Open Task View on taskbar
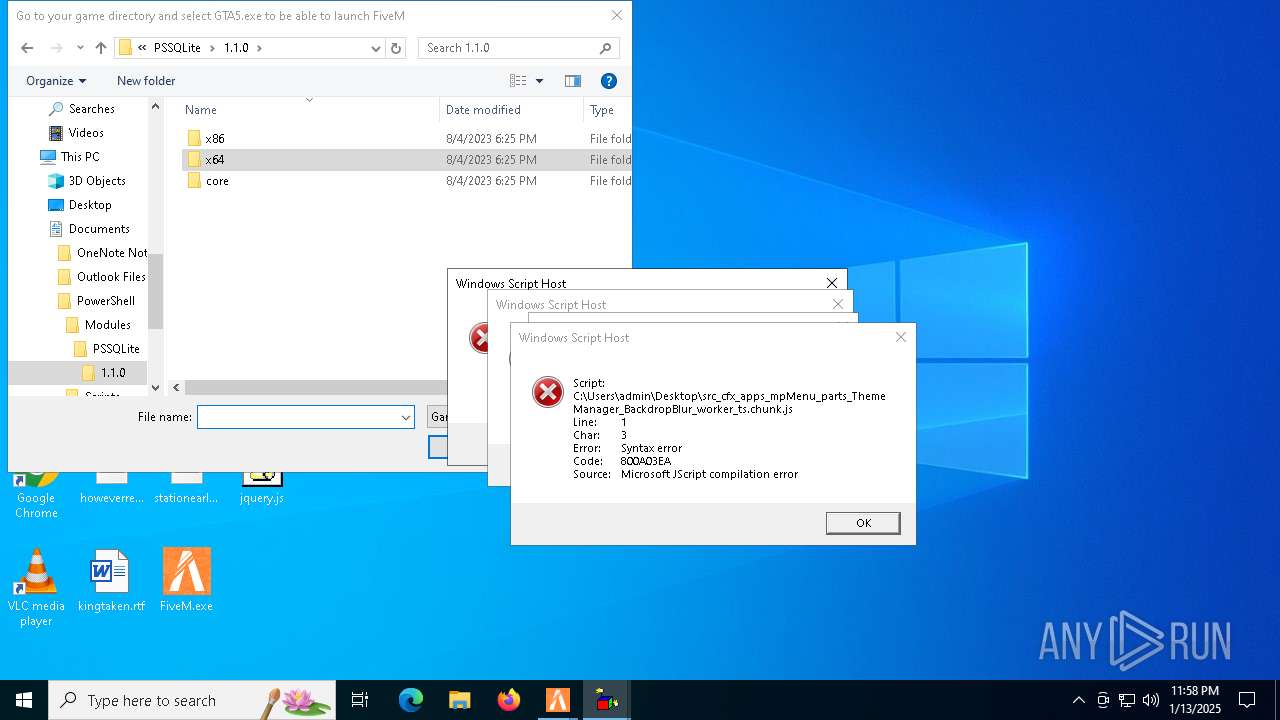1280x720 pixels. pos(360,700)
